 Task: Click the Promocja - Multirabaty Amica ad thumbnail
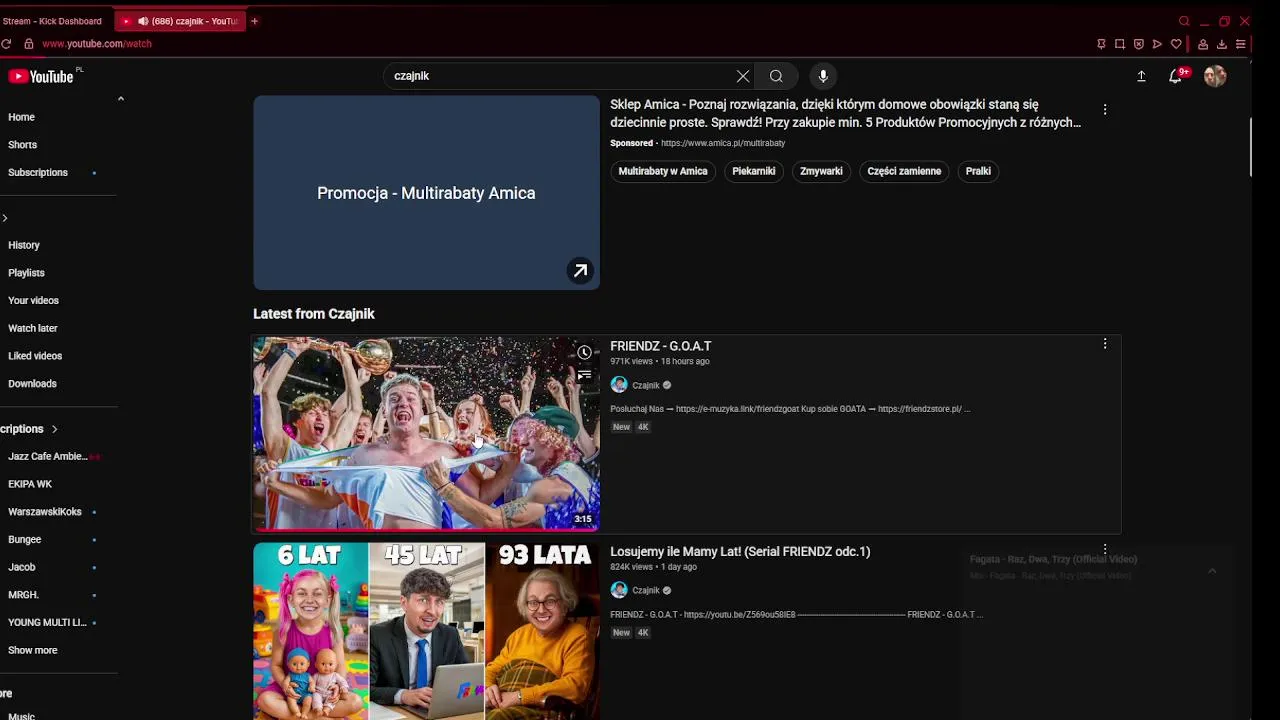pos(426,193)
